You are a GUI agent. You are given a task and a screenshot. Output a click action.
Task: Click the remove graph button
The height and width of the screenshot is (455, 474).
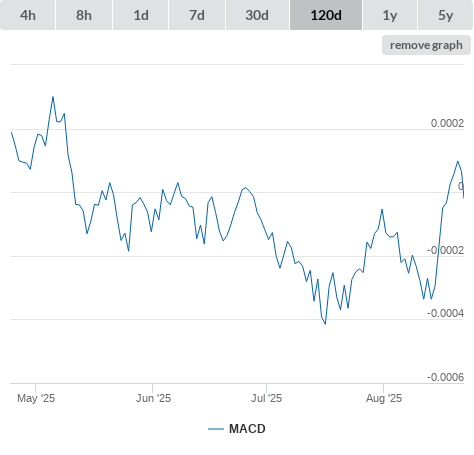[x=426, y=45]
